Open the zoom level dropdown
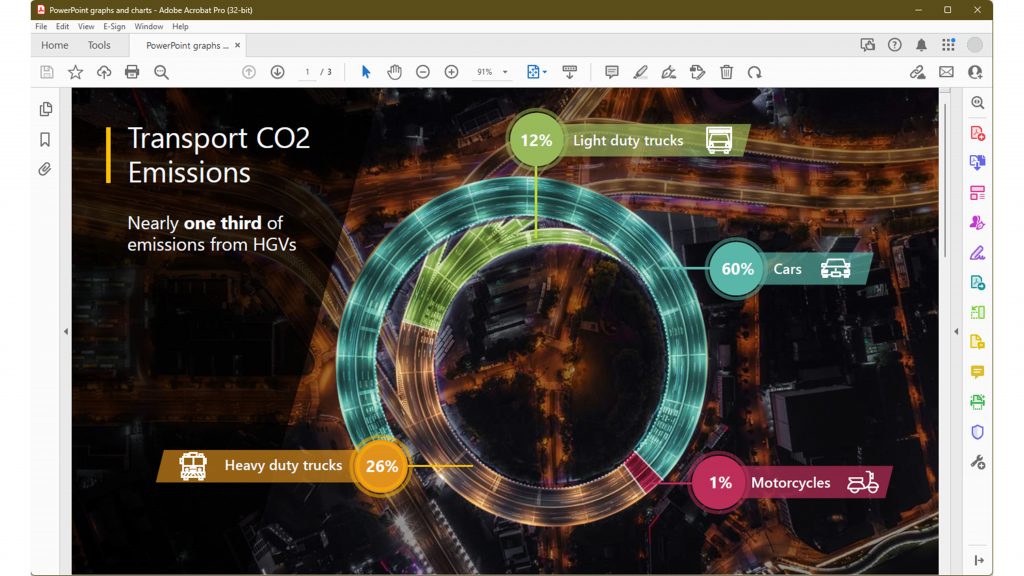Viewport: 1024px width, 576px height. point(505,71)
